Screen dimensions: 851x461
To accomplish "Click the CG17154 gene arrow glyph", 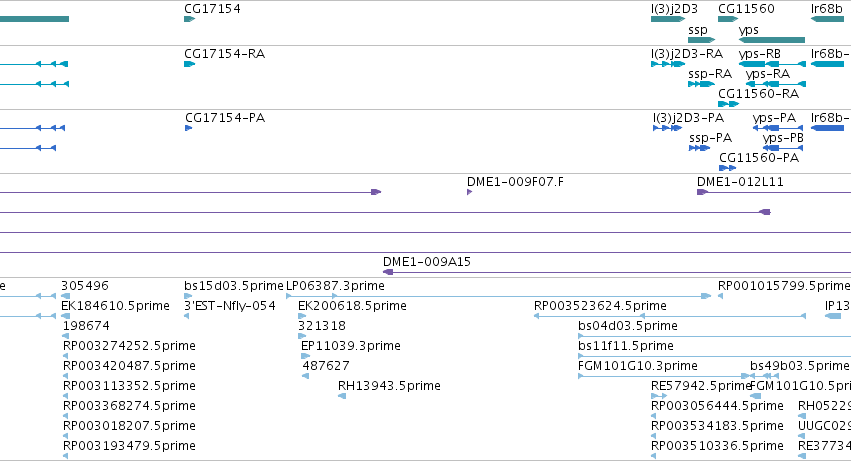I will coord(189,19).
